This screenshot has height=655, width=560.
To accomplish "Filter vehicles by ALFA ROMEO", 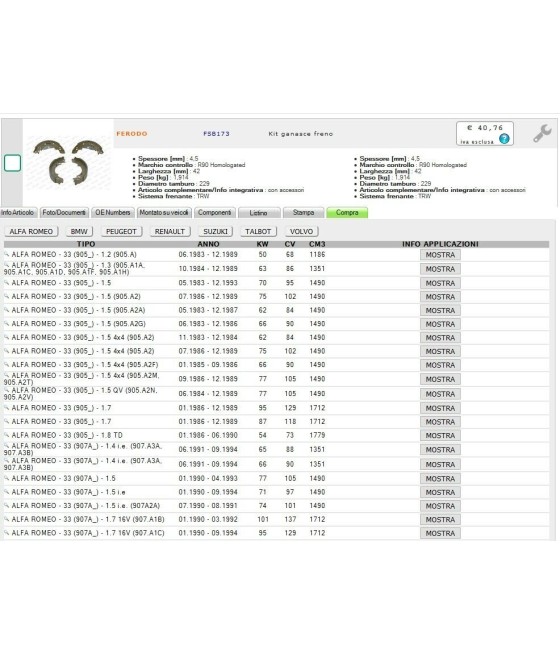I will click(31, 231).
